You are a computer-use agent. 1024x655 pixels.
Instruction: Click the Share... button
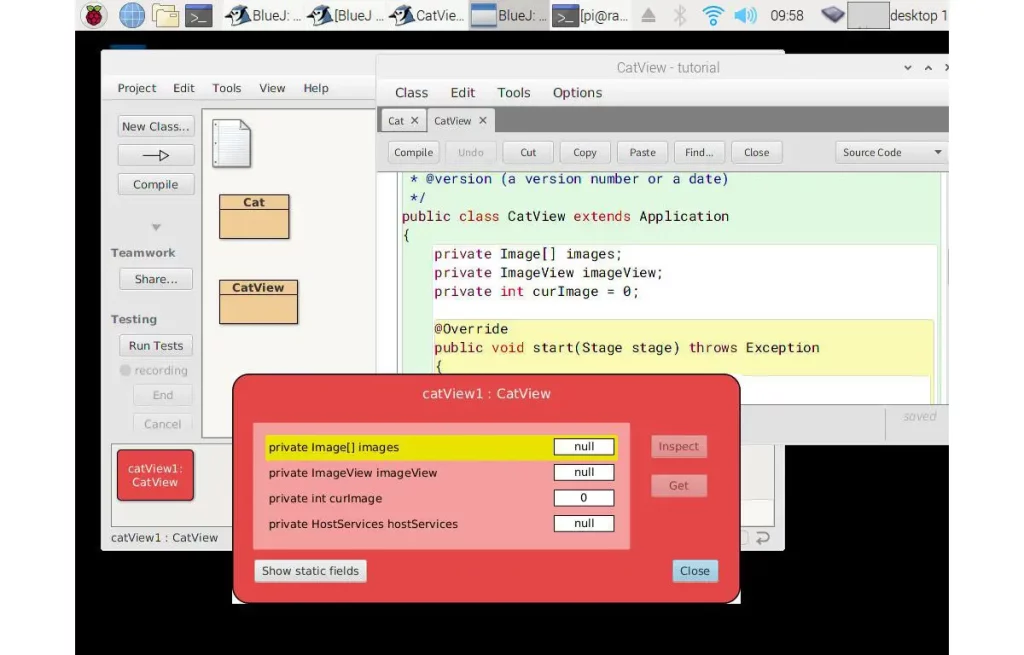[x=156, y=279]
